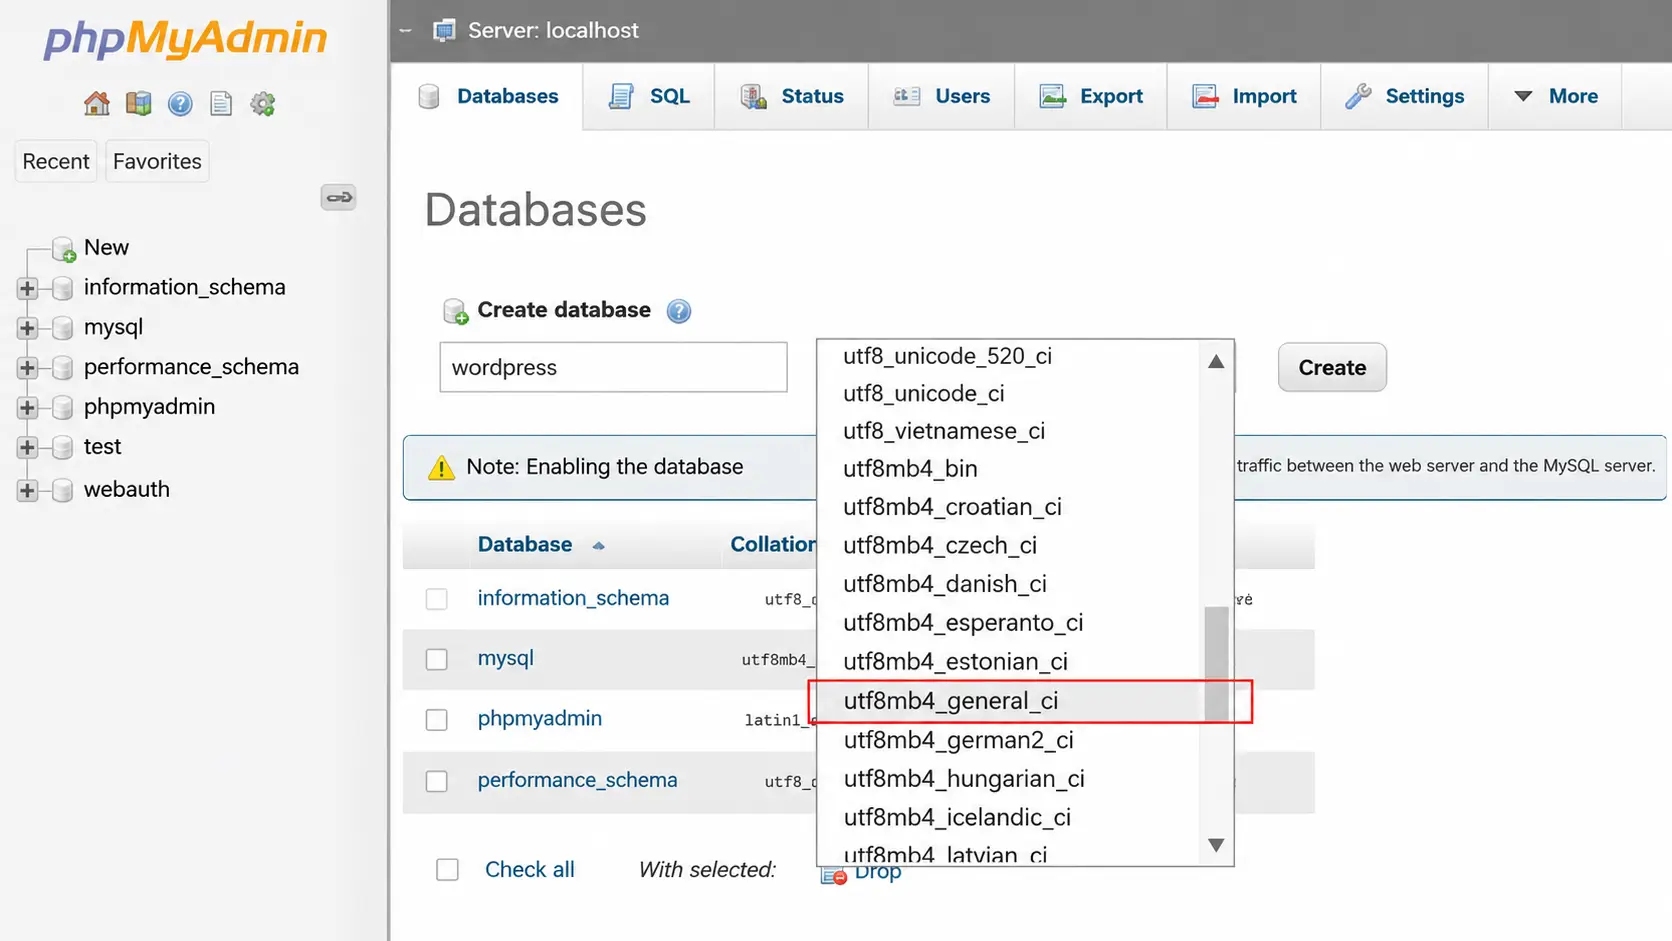Click the warning icon in the note
Screen dimensions: 1672x941
(441, 467)
